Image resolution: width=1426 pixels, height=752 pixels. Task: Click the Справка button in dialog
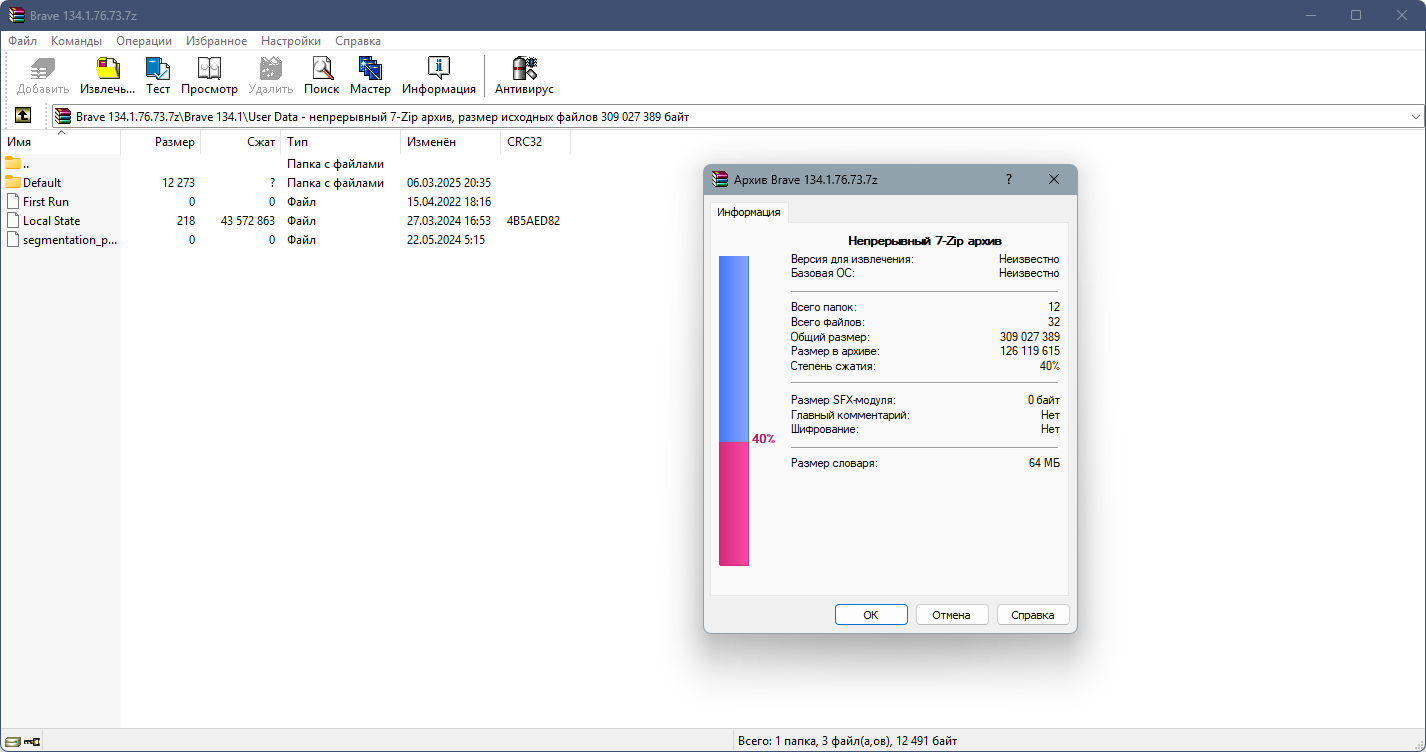click(1033, 615)
